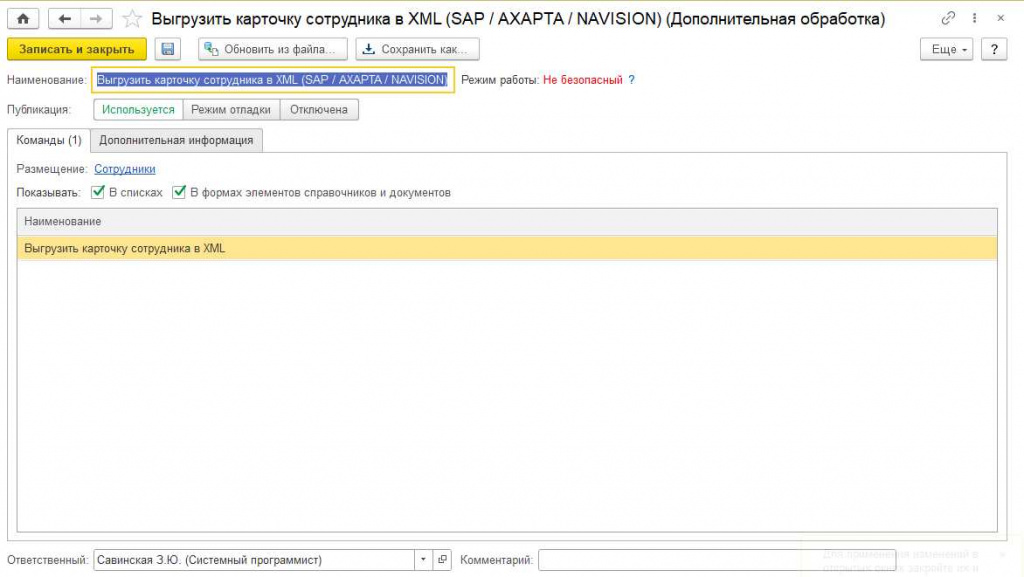Go to the home page icon
The image size is (1024, 577).
click(23, 18)
